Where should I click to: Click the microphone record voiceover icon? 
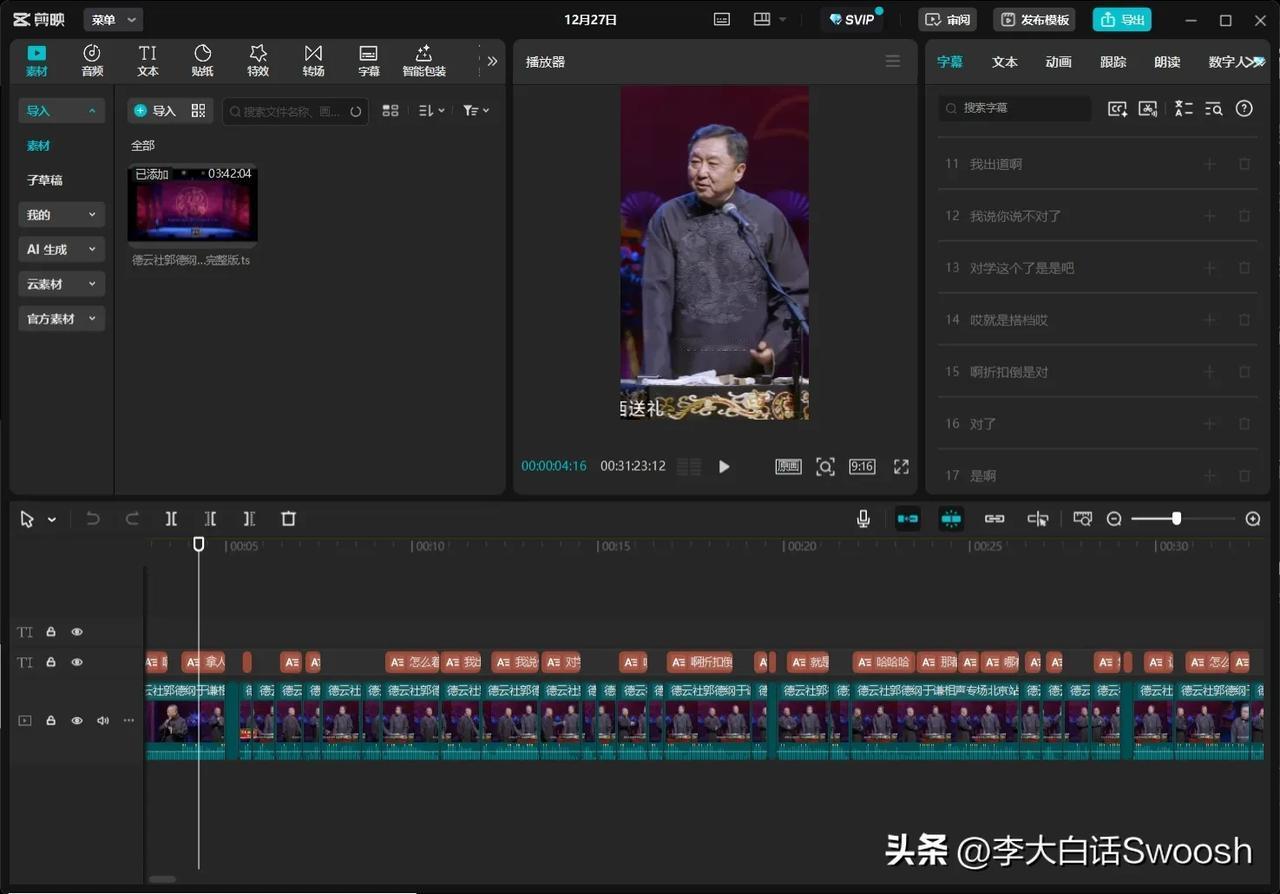click(x=863, y=519)
